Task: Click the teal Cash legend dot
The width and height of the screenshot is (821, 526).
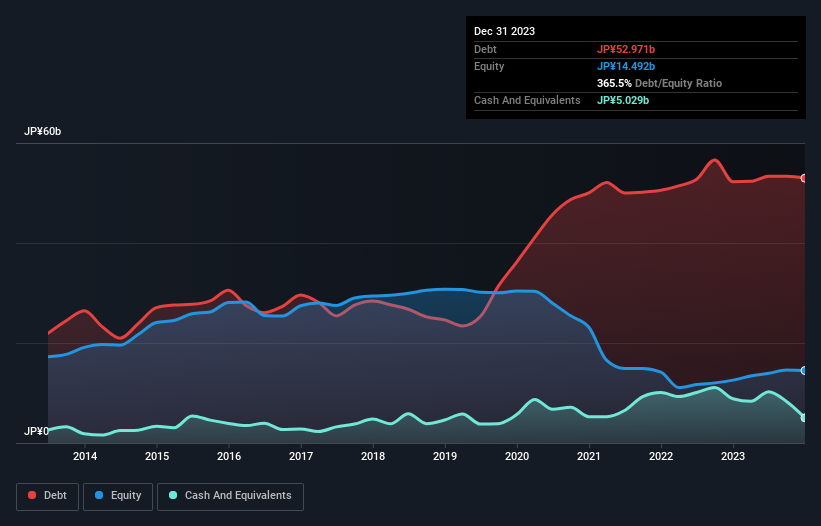Action: (173, 495)
